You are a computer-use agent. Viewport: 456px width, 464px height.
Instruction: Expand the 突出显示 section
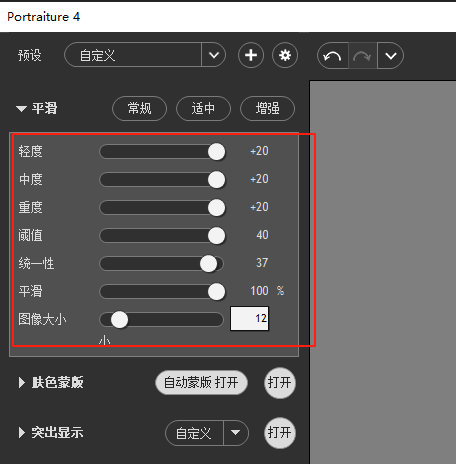(x=22, y=433)
